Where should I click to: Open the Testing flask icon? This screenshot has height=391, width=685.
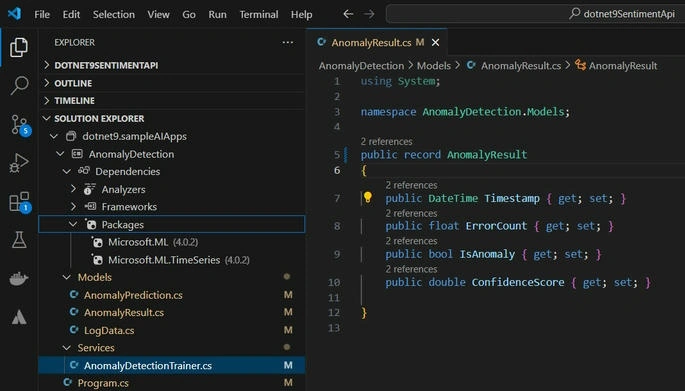pyautogui.click(x=19, y=239)
